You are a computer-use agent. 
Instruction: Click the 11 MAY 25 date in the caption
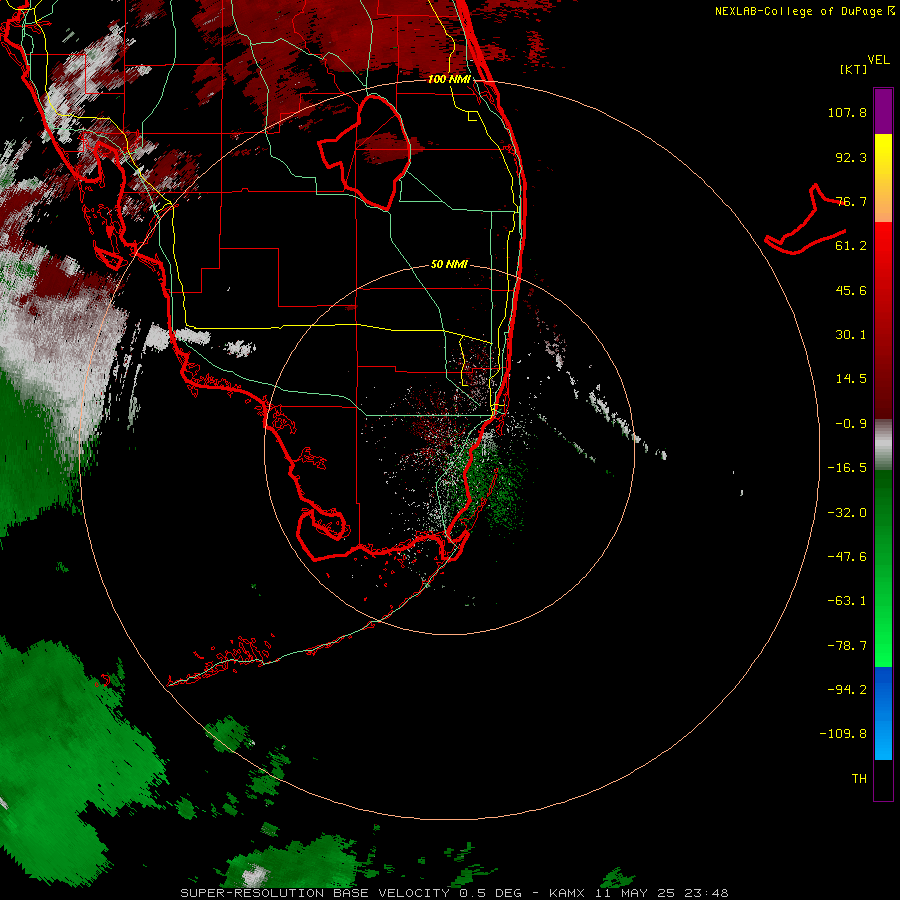click(637, 893)
